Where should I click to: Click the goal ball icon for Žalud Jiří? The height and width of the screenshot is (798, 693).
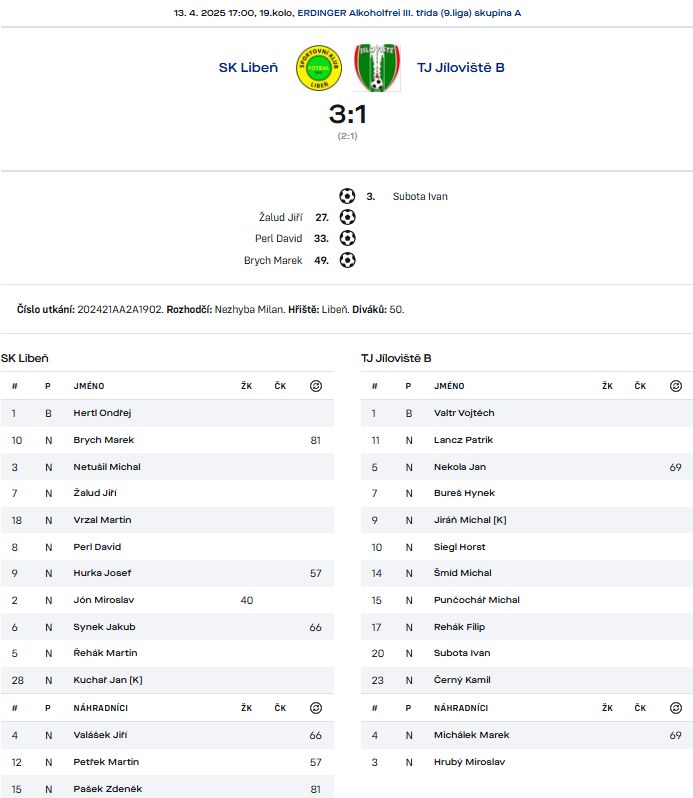pos(348,217)
